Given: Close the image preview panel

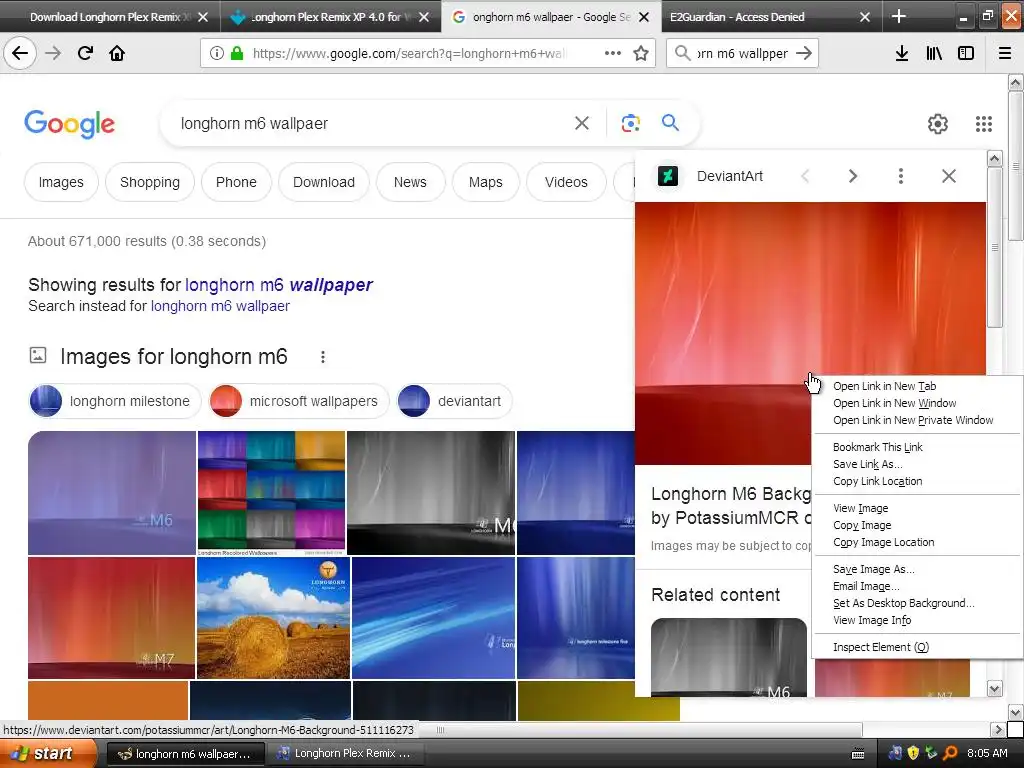Looking at the screenshot, I should [949, 176].
